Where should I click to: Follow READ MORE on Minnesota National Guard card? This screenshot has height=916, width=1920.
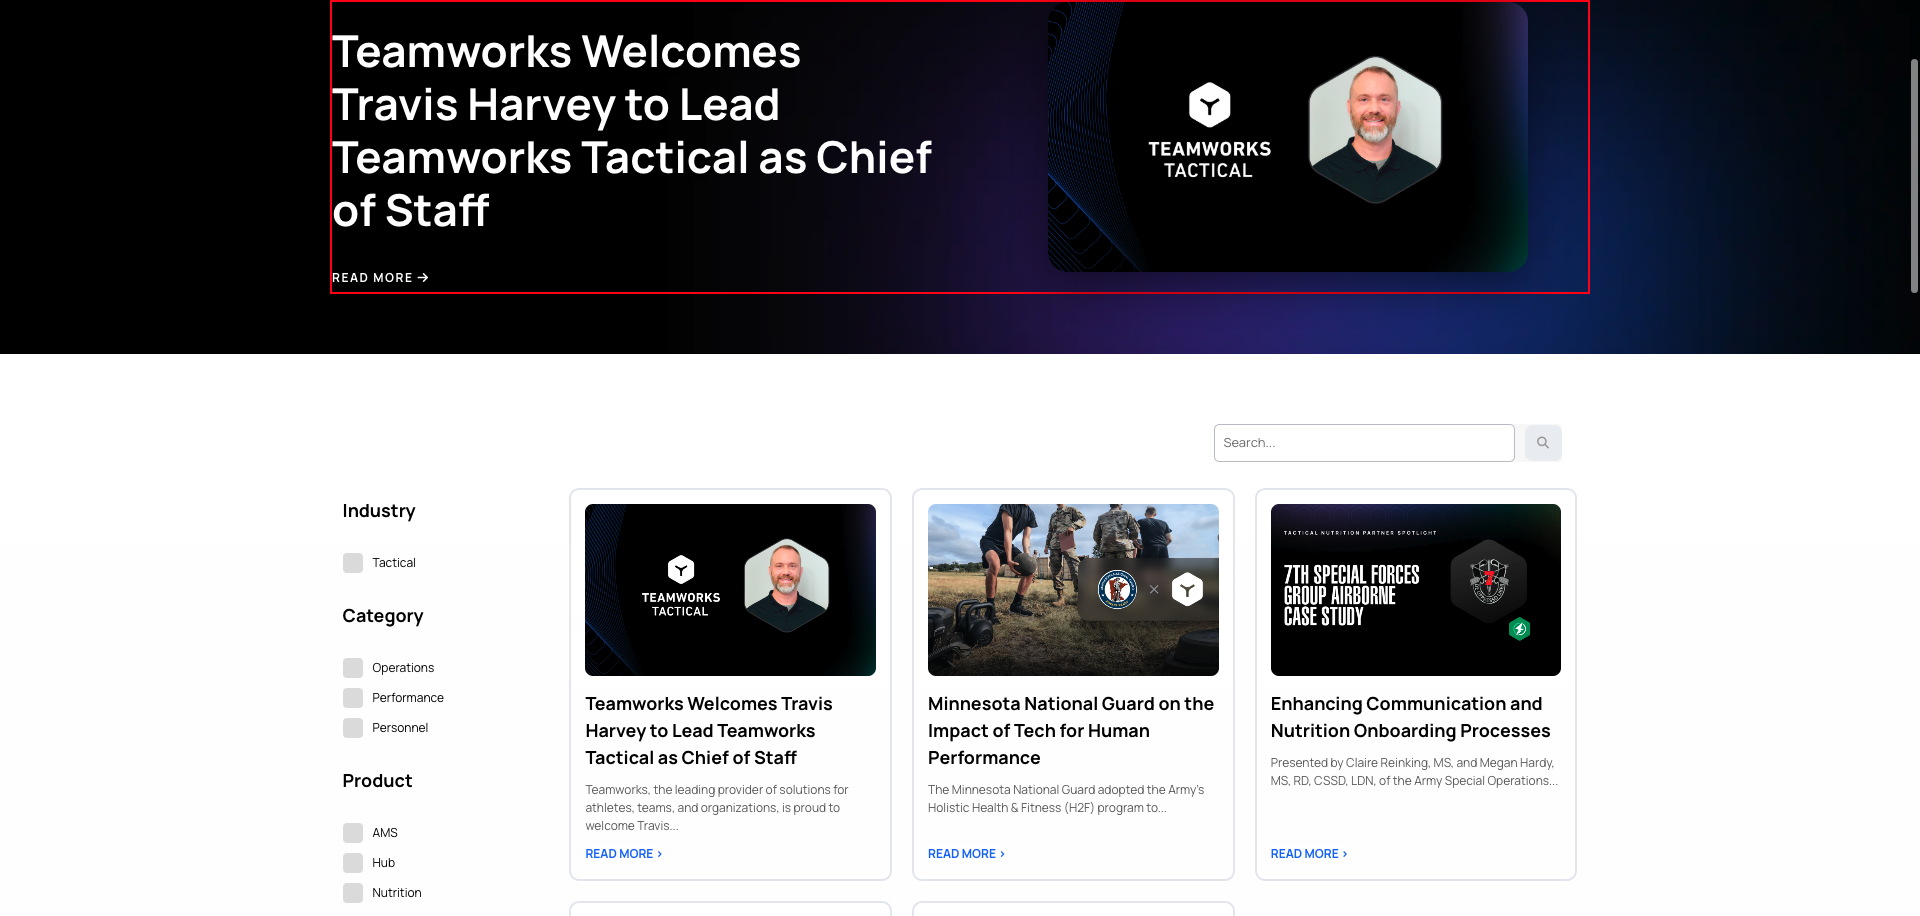coord(966,854)
